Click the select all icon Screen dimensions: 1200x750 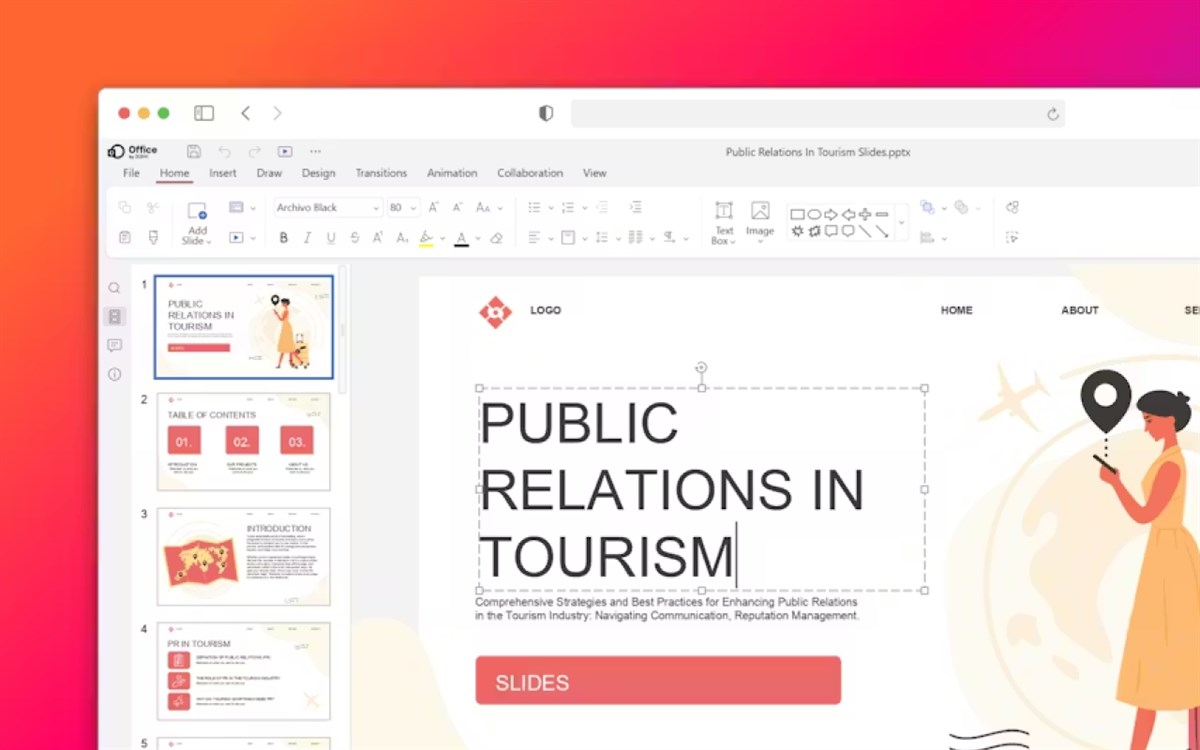[1013, 237]
